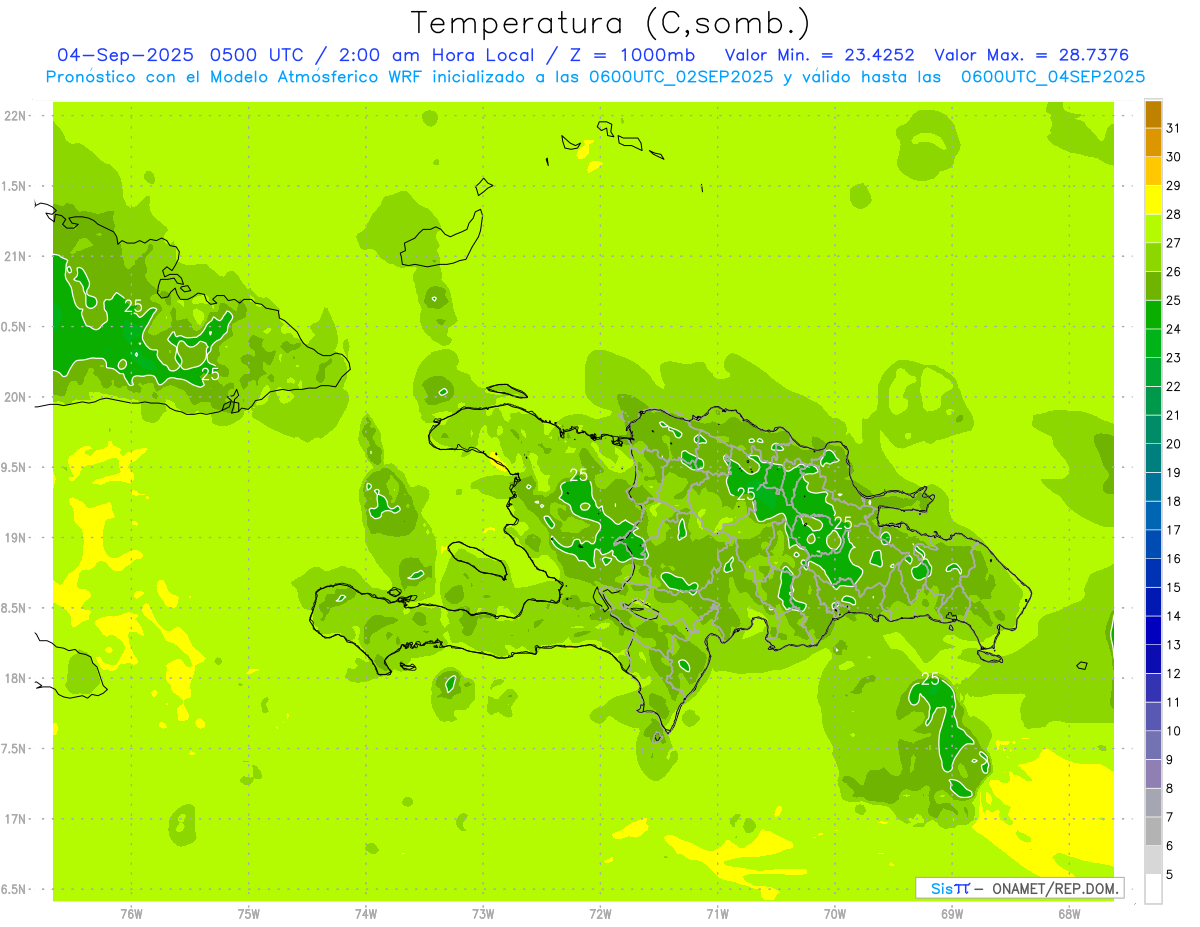Click the "75W" longitude label
Image resolution: width=1200 pixels, height=927 pixels.
(x=249, y=913)
